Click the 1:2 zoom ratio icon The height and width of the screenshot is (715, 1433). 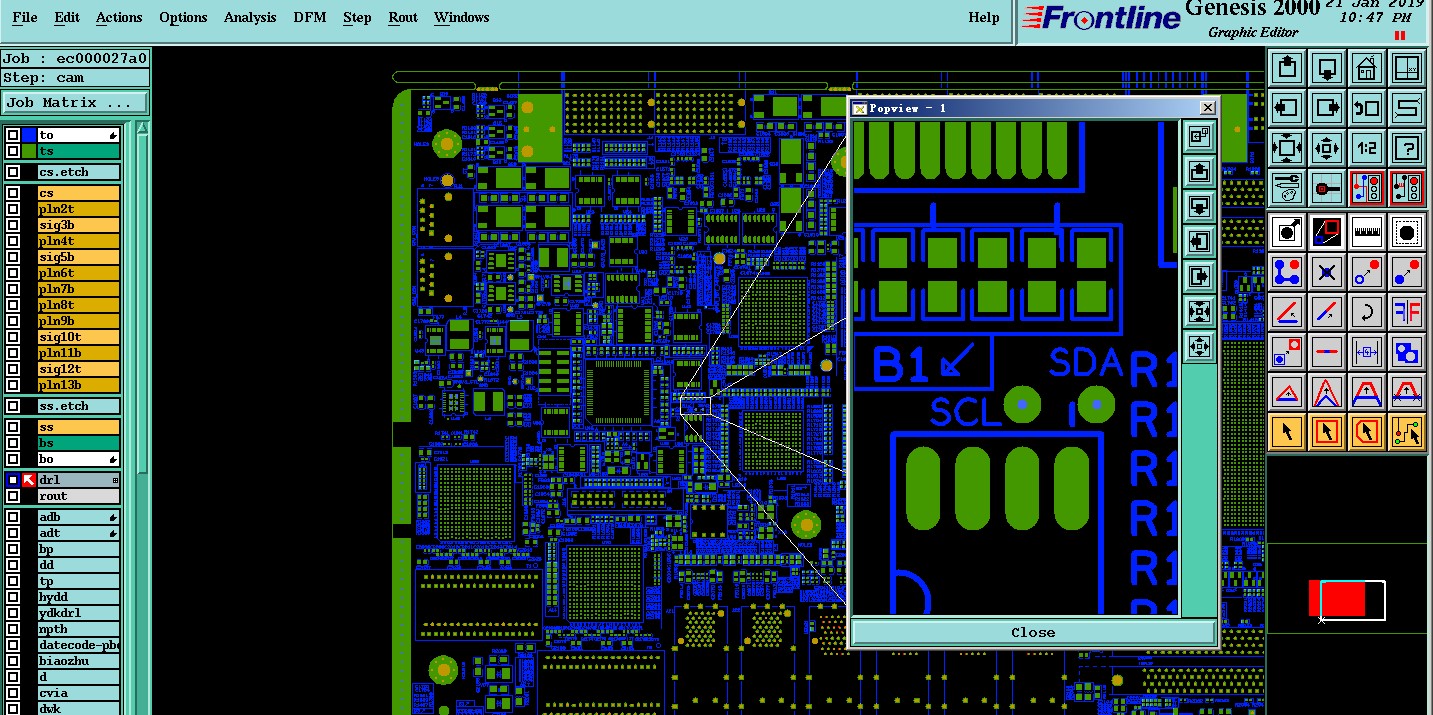[x=1367, y=148]
